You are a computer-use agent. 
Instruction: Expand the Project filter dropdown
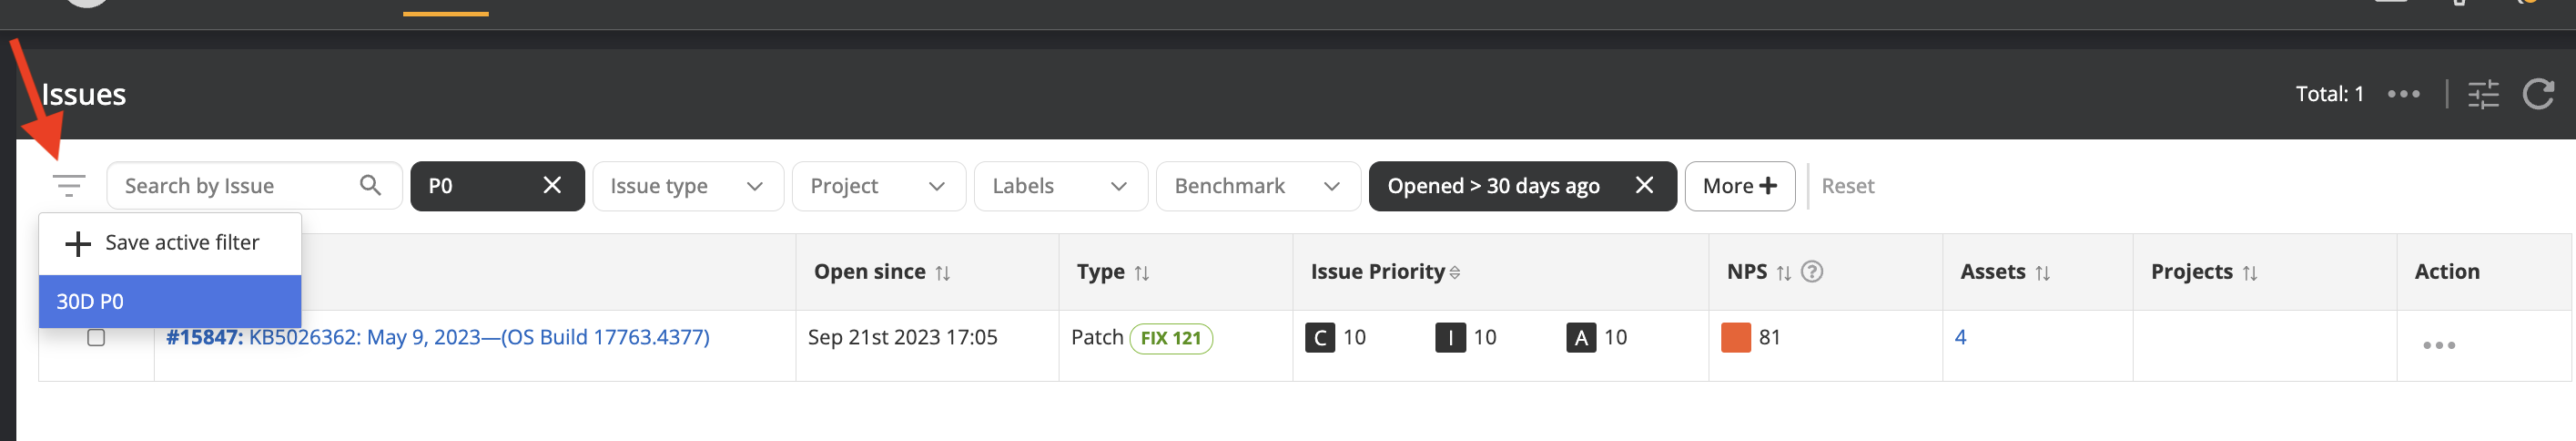[x=878, y=186]
